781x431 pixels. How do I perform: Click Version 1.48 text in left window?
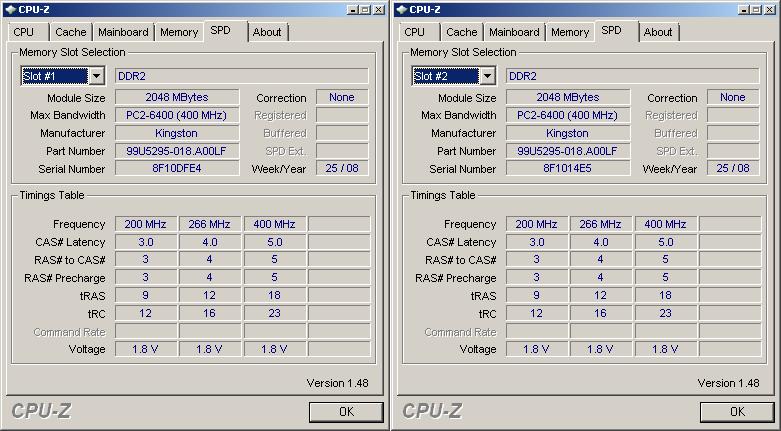pyautogui.click(x=337, y=383)
